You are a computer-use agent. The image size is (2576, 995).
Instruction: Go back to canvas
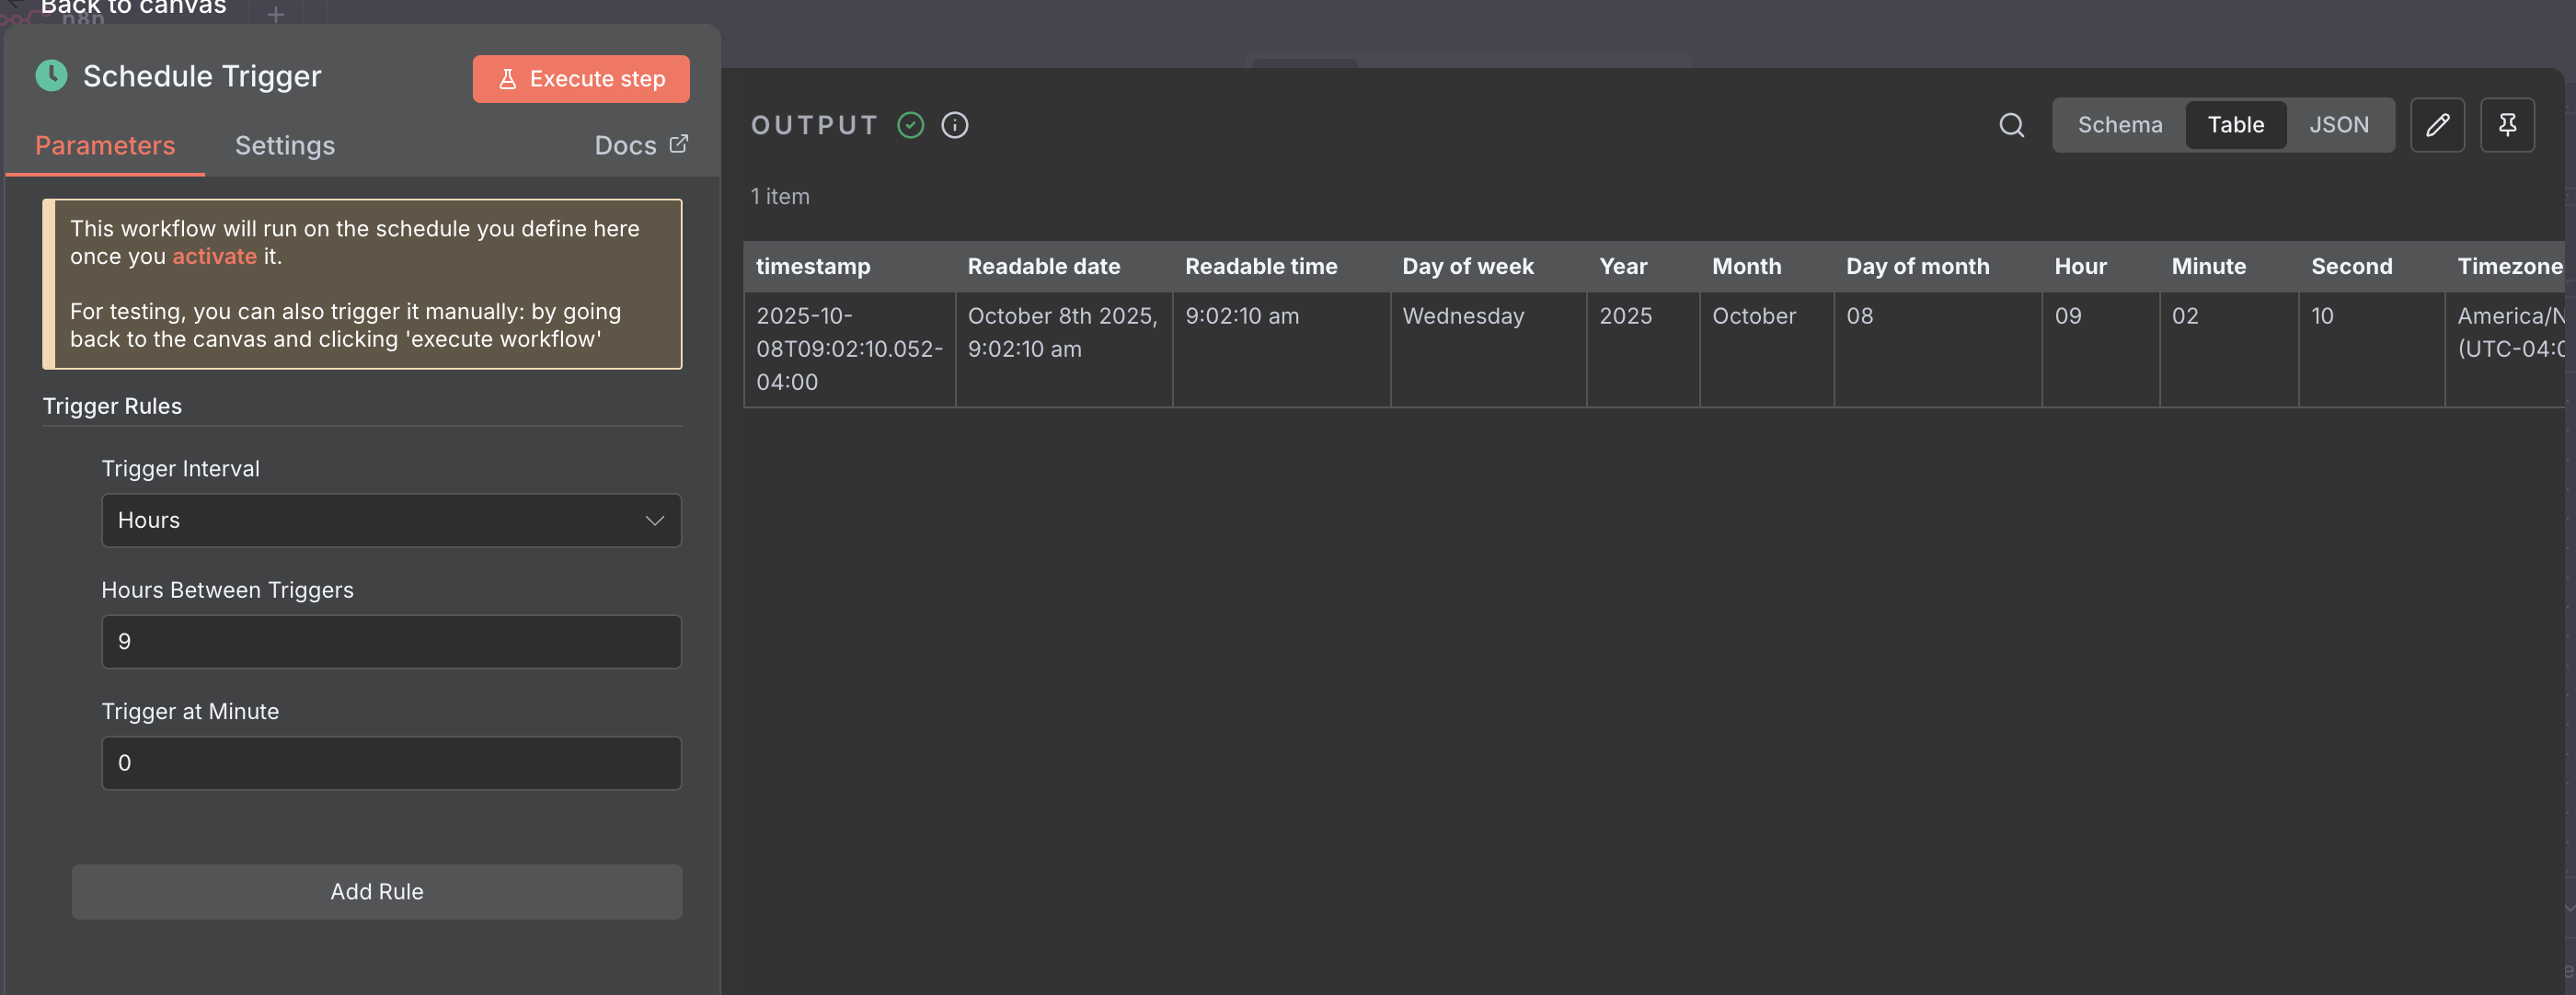[x=132, y=8]
